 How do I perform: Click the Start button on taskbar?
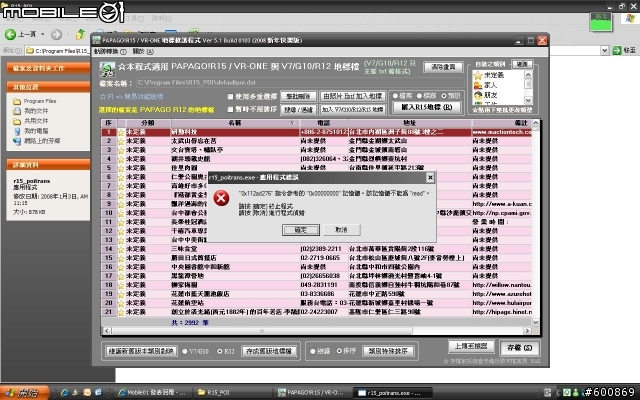point(24,393)
